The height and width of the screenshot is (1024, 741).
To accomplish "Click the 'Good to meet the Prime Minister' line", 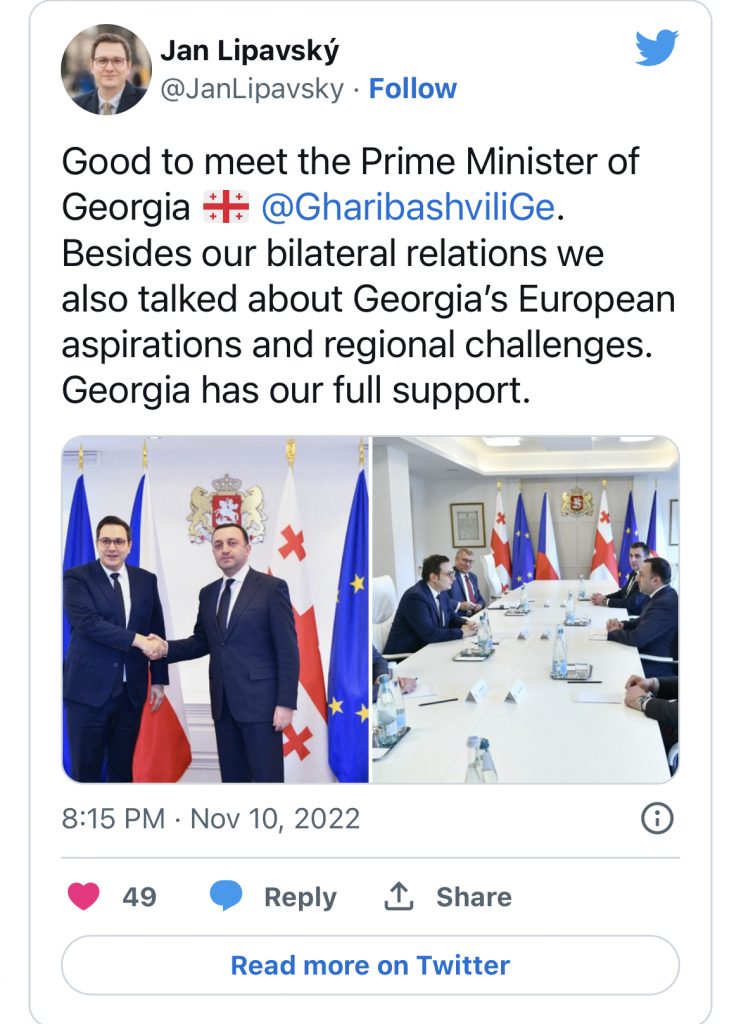I will point(350,161).
